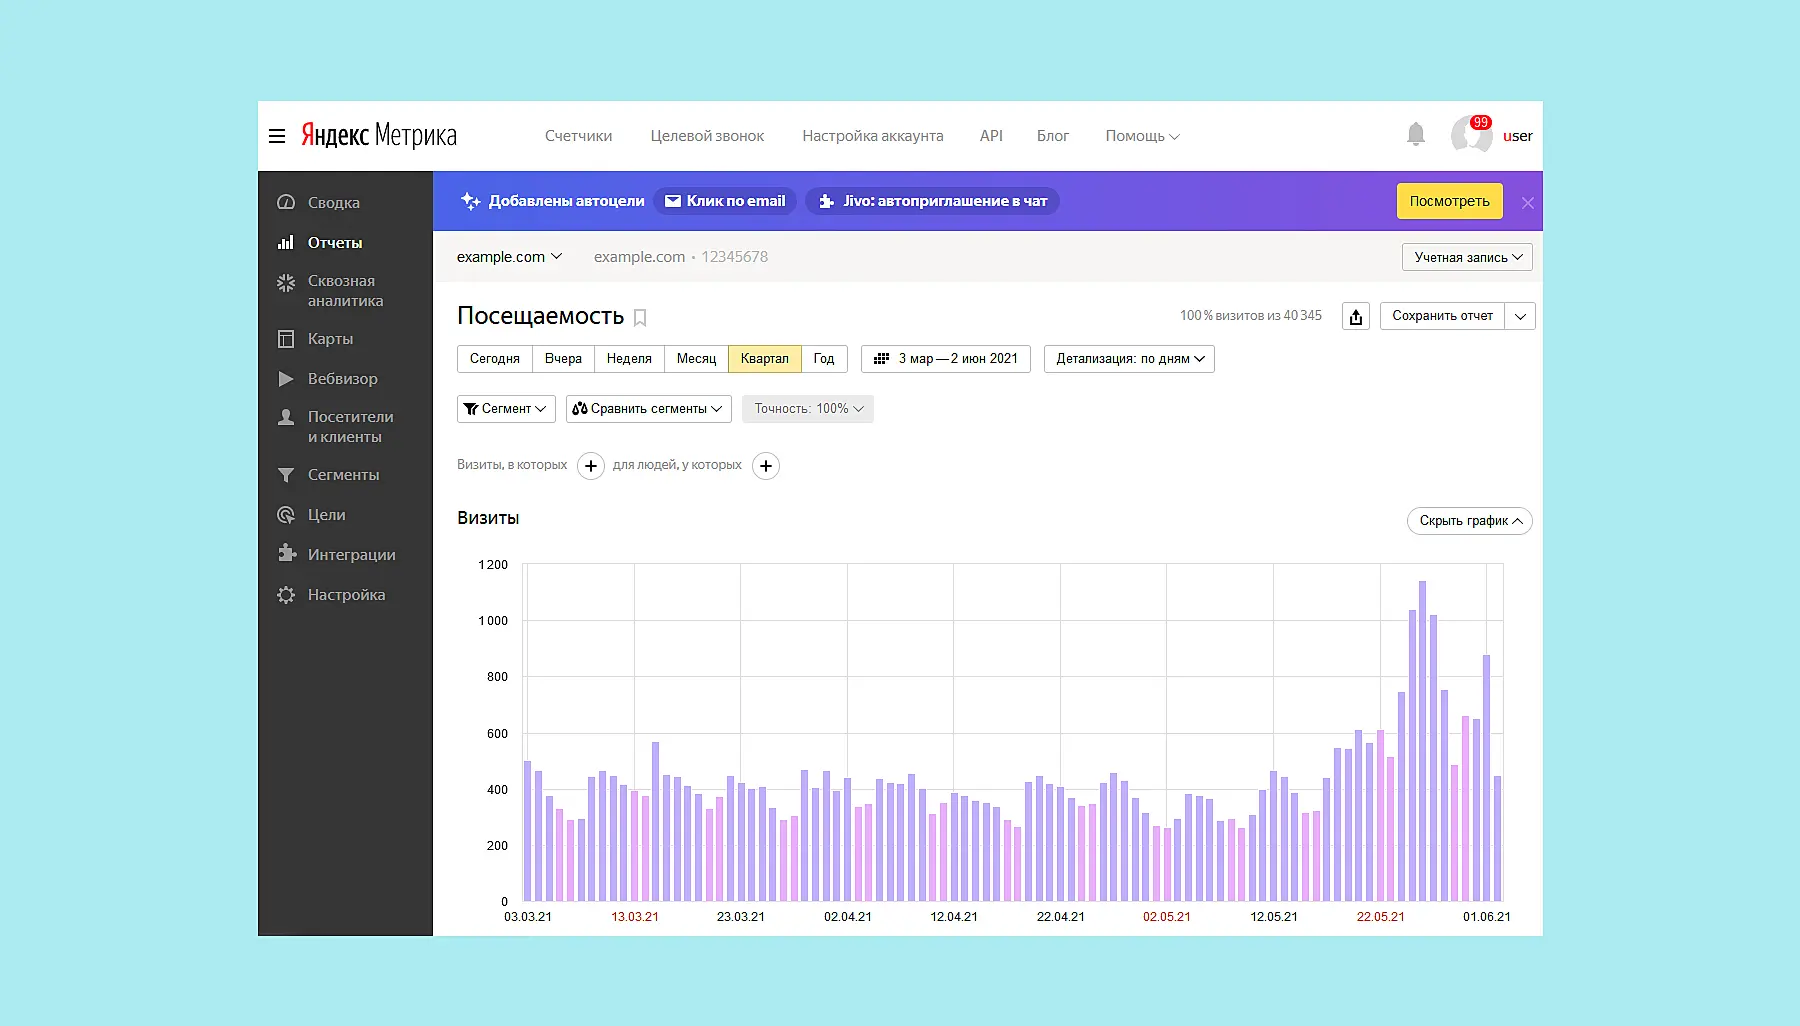Viewport: 1800px width, 1026px height.
Task: Click the tallest bar in the chart
Action: pos(1422,740)
